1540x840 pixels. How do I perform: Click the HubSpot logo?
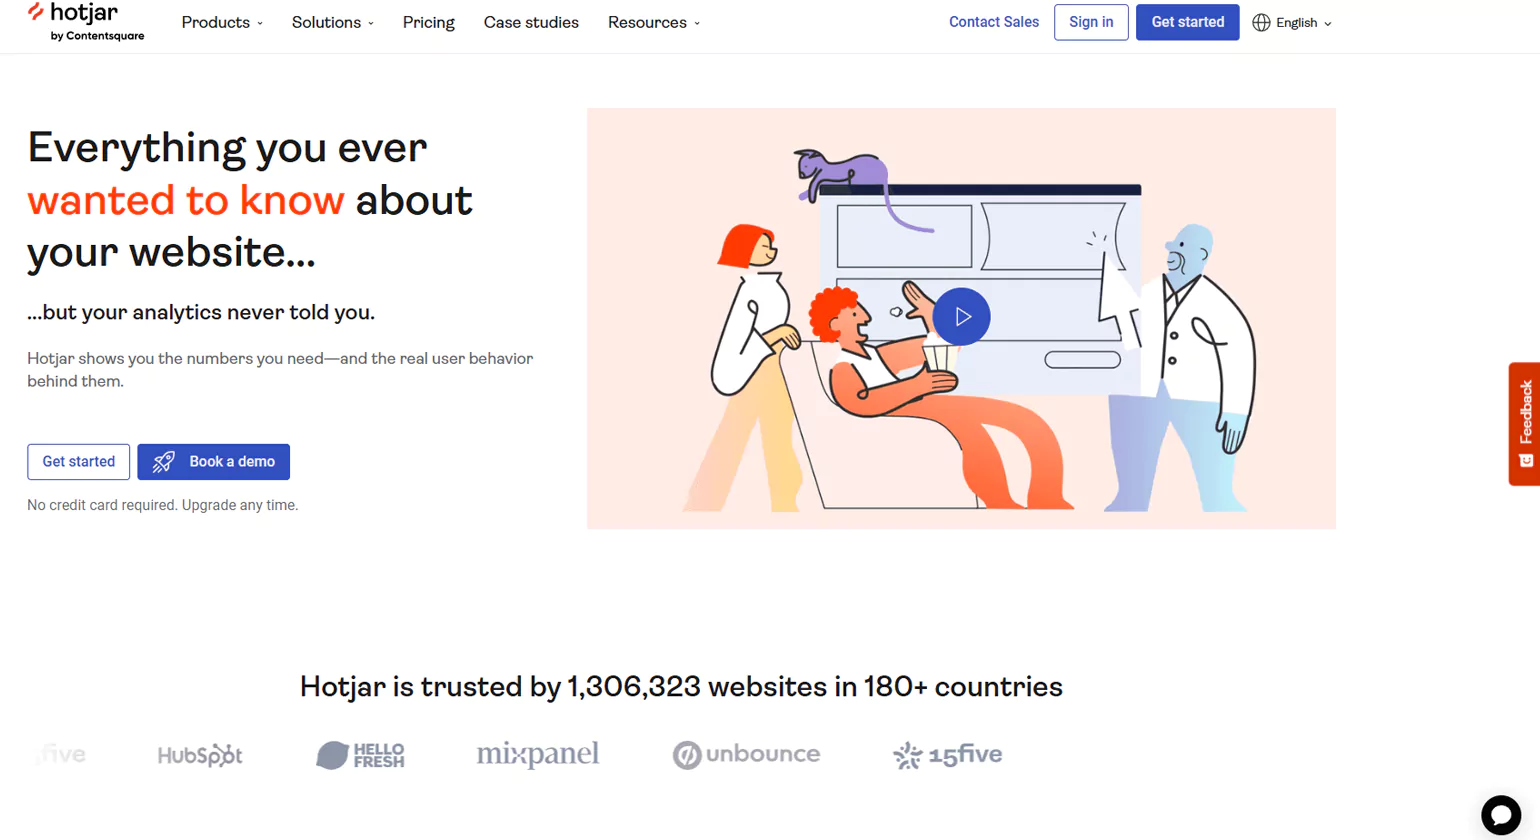pyautogui.click(x=200, y=755)
